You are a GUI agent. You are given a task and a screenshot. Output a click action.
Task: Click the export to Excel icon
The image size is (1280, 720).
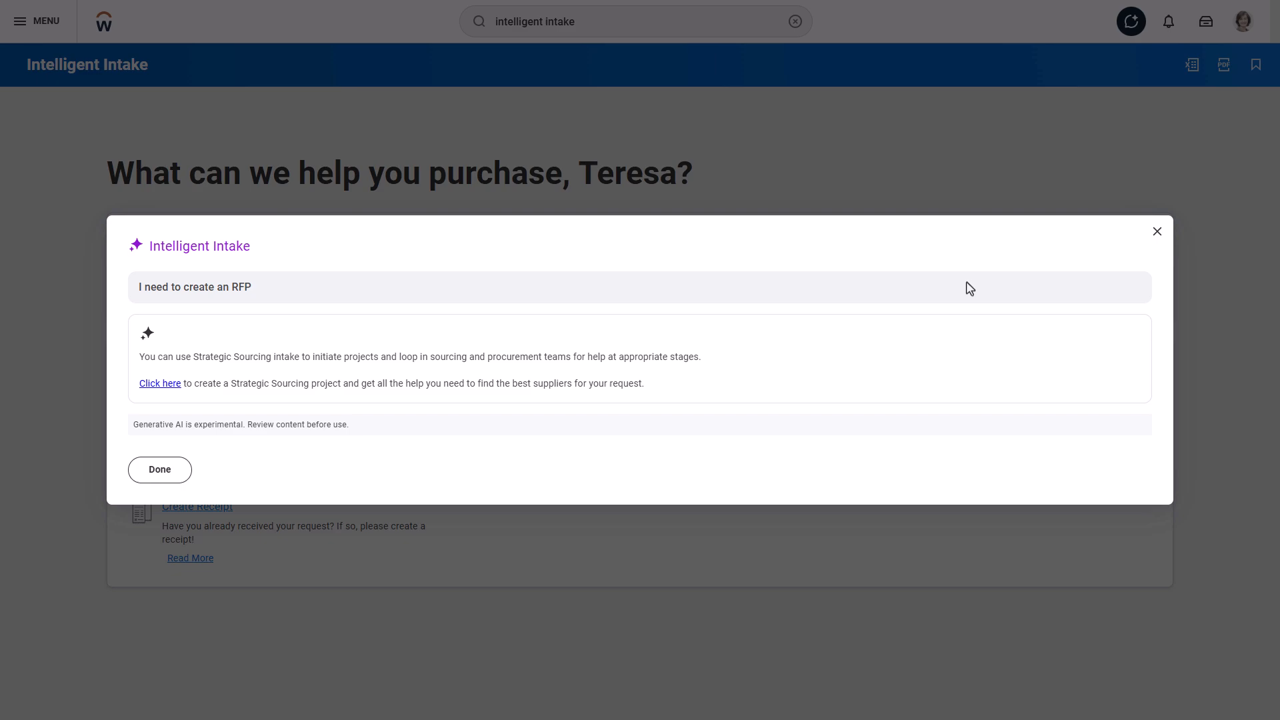pyautogui.click(x=1192, y=65)
